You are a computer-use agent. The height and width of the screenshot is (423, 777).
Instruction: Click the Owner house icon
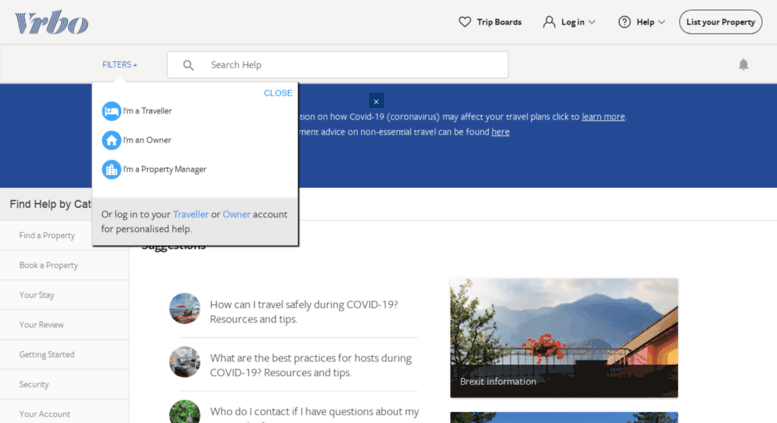coord(111,140)
